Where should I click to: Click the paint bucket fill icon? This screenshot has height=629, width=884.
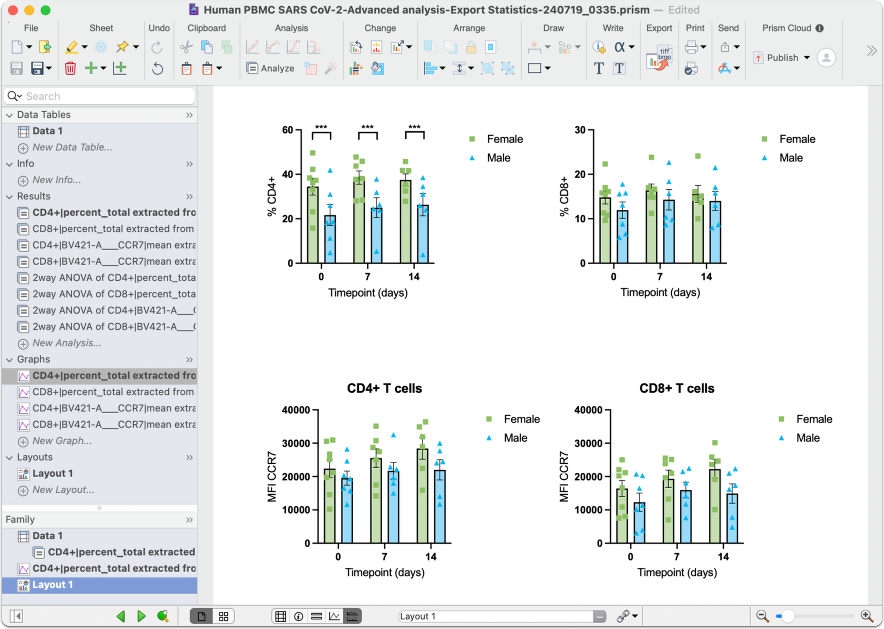coord(377,69)
